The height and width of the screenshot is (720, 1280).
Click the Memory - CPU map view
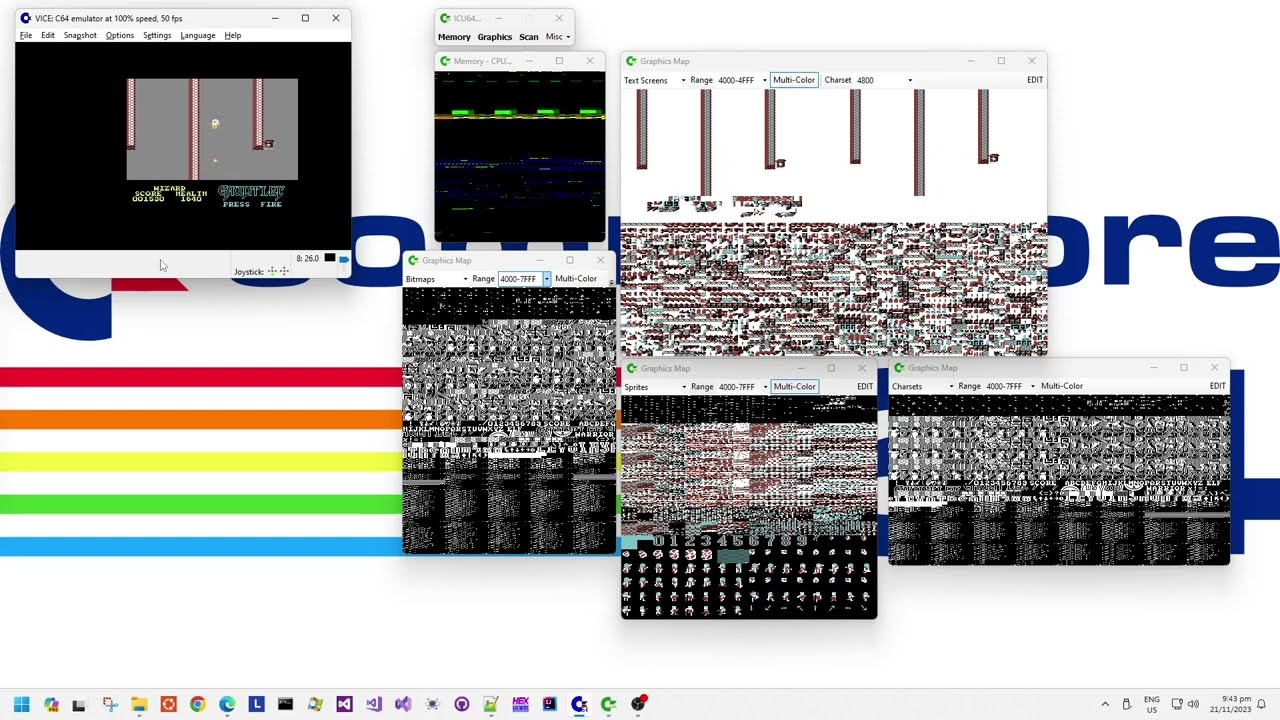pos(520,157)
